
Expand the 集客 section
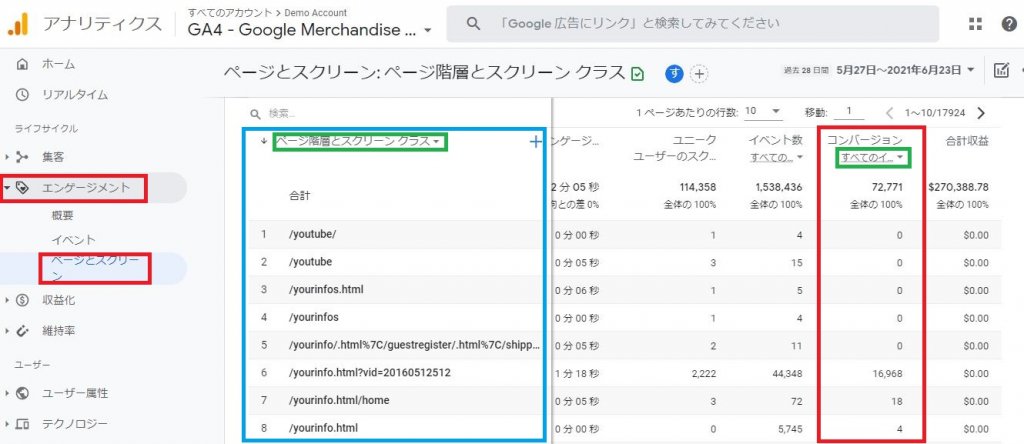pyautogui.click(x=7, y=157)
